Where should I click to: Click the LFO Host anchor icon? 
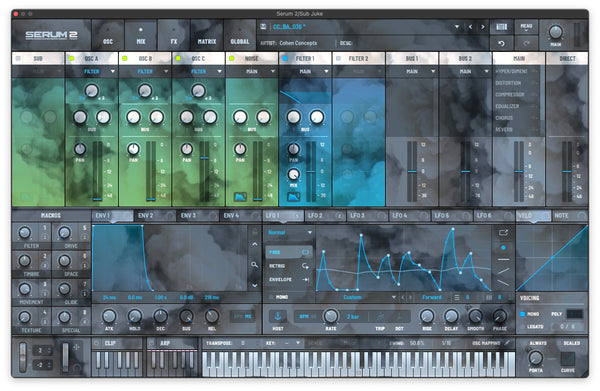pyautogui.click(x=278, y=316)
